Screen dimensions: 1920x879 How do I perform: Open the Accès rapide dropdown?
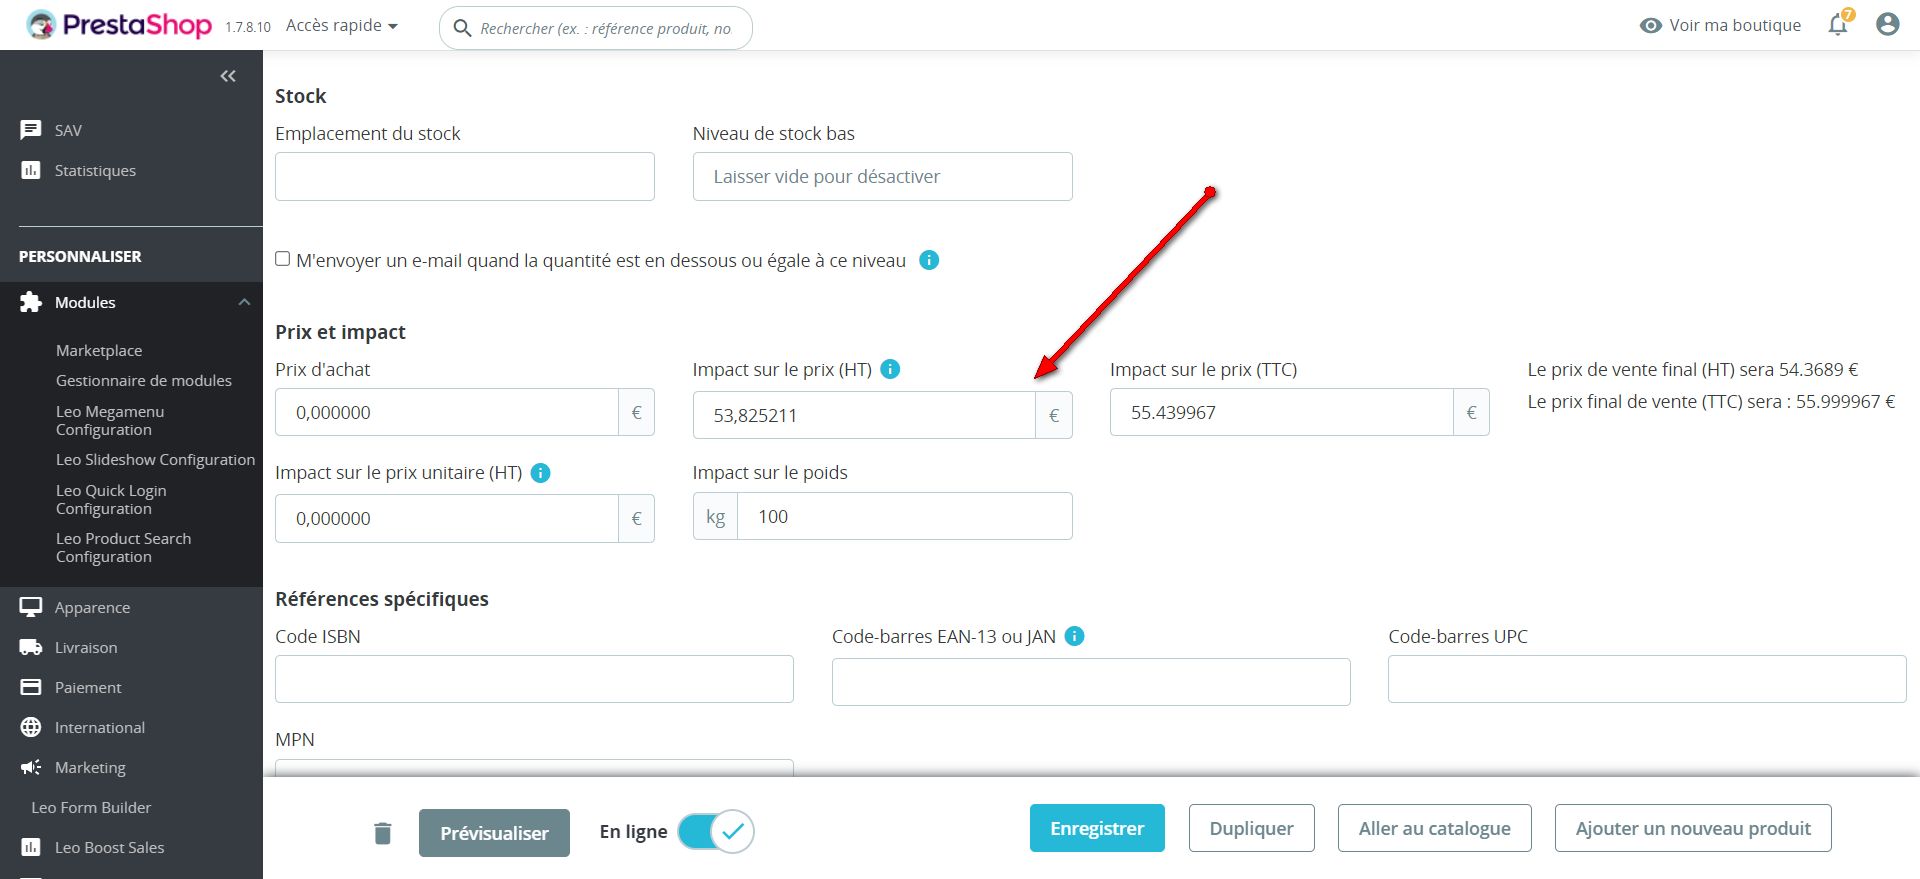click(x=342, y=25)
